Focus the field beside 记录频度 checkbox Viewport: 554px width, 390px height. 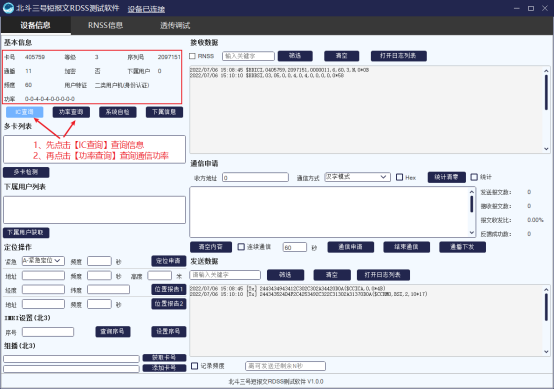[x=285, y=366]
